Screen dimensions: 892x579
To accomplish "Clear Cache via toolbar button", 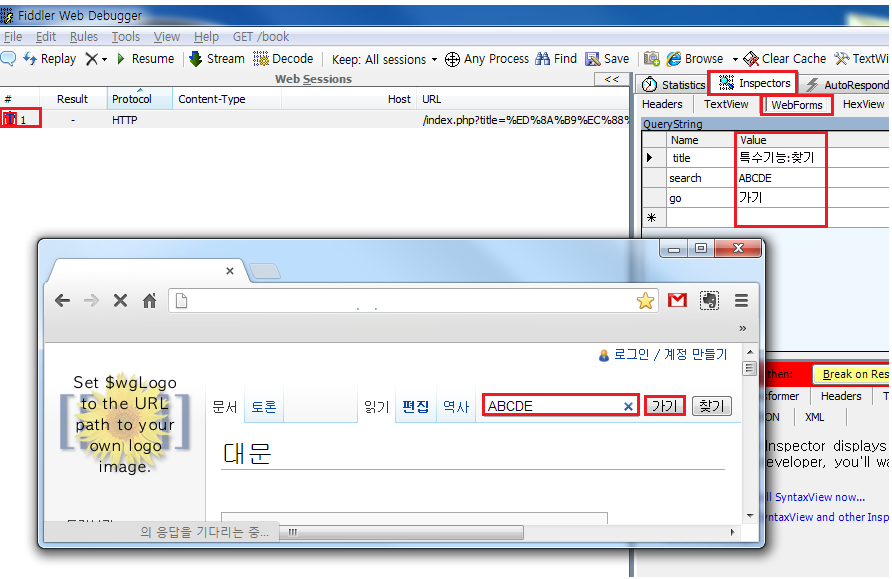I will (x=785, y=59).
